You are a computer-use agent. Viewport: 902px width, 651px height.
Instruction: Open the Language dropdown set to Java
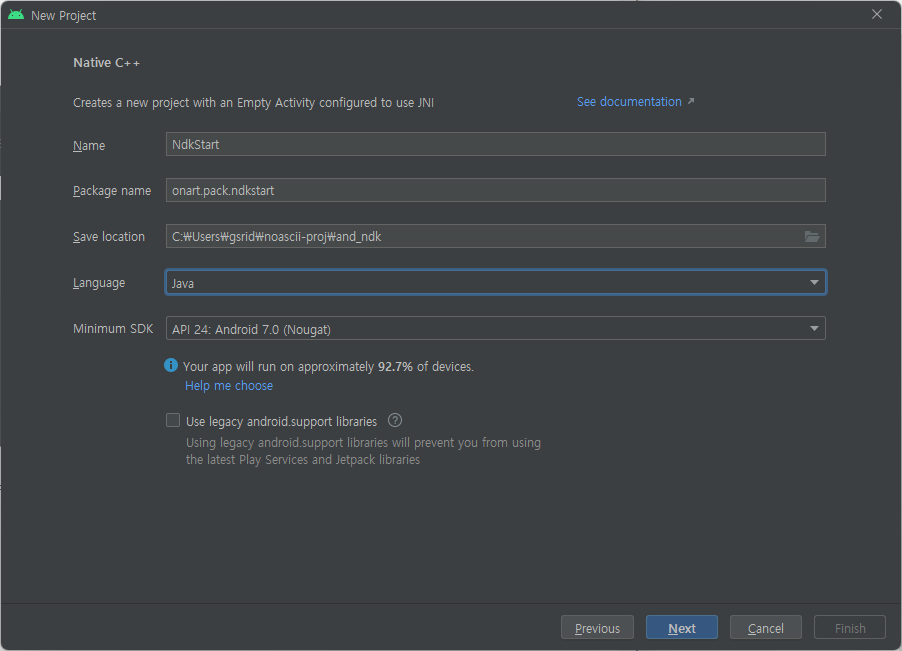(x=496, y=282)
